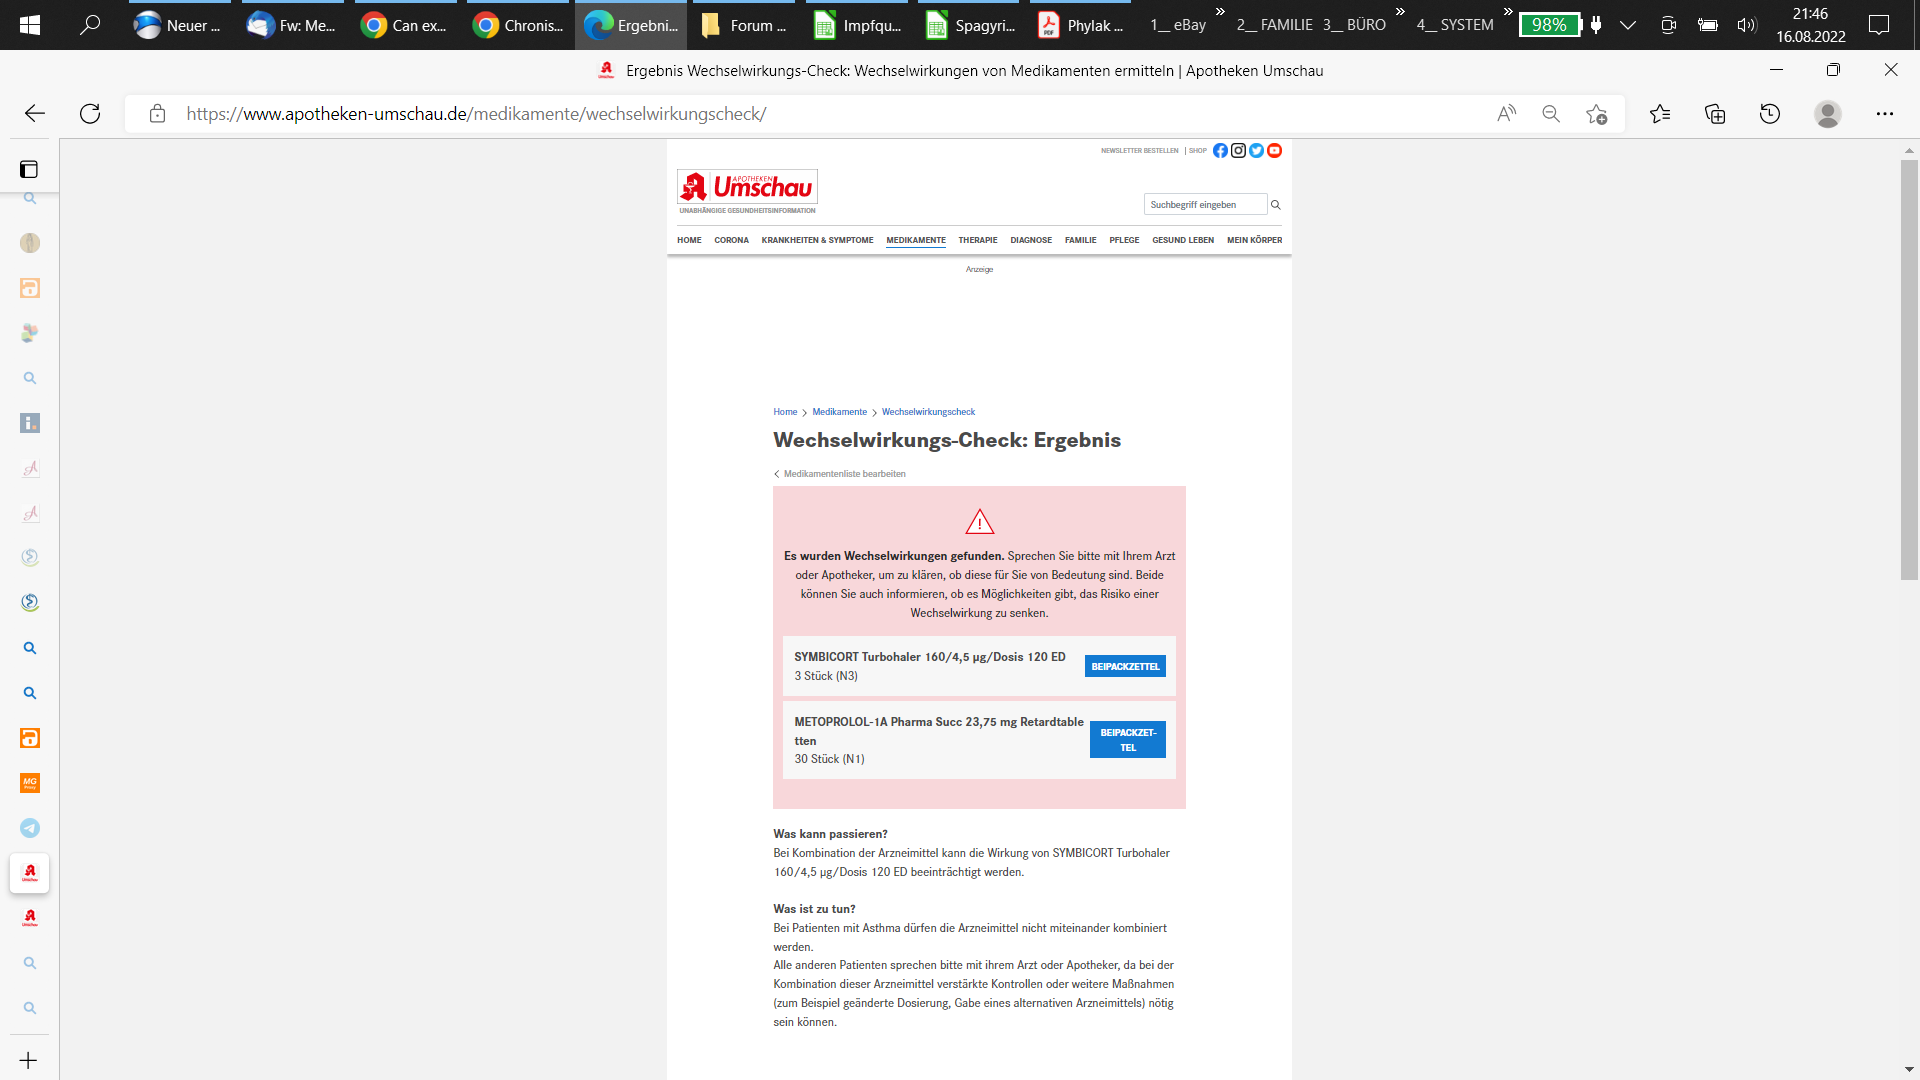The image size is (1920, 1080).
Task: Open vertical tabs pane icon
Action: click(29, 170)
